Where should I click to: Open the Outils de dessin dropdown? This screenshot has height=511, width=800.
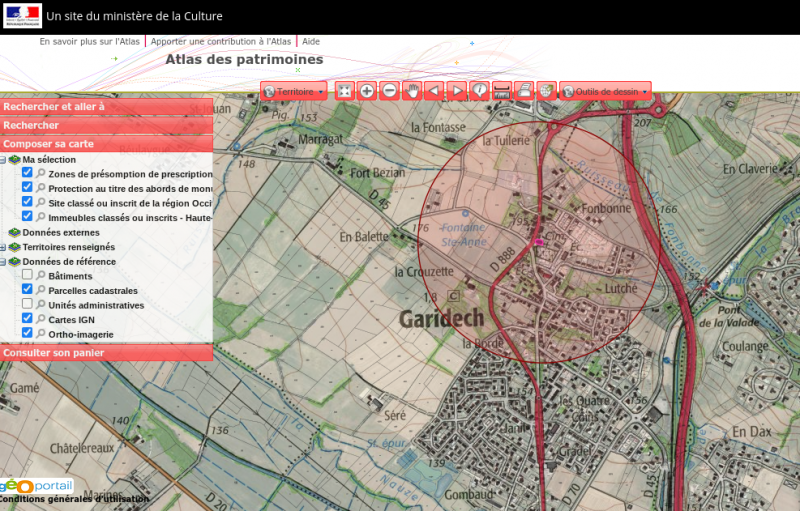(x=605, y=91)
